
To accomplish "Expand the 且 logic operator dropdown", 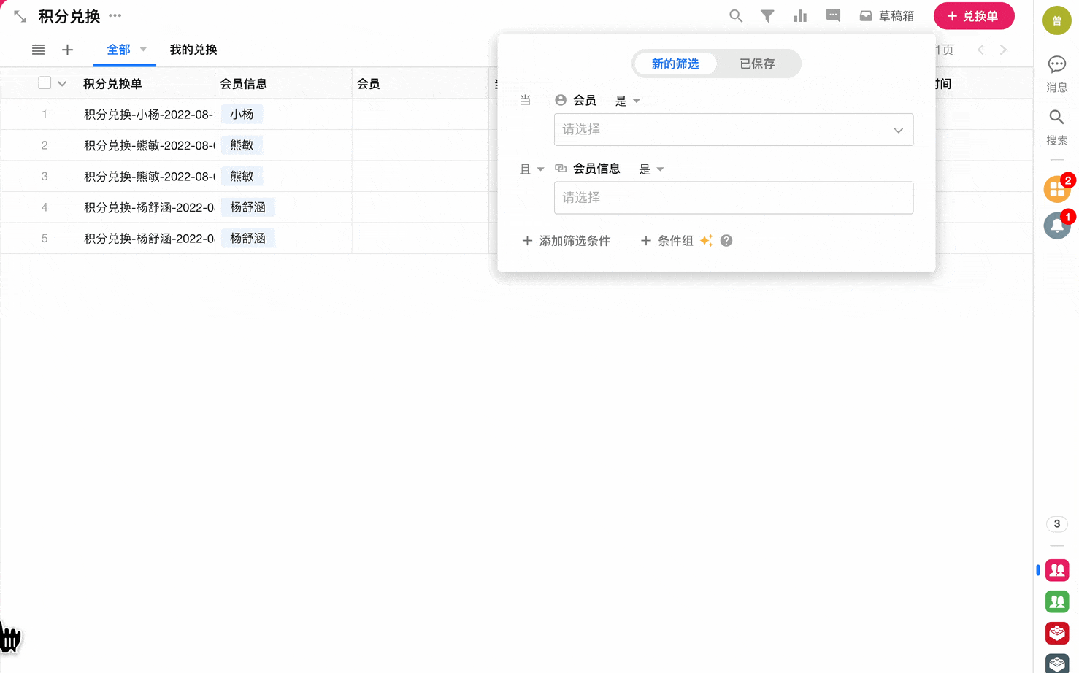I will click(531, 169).
